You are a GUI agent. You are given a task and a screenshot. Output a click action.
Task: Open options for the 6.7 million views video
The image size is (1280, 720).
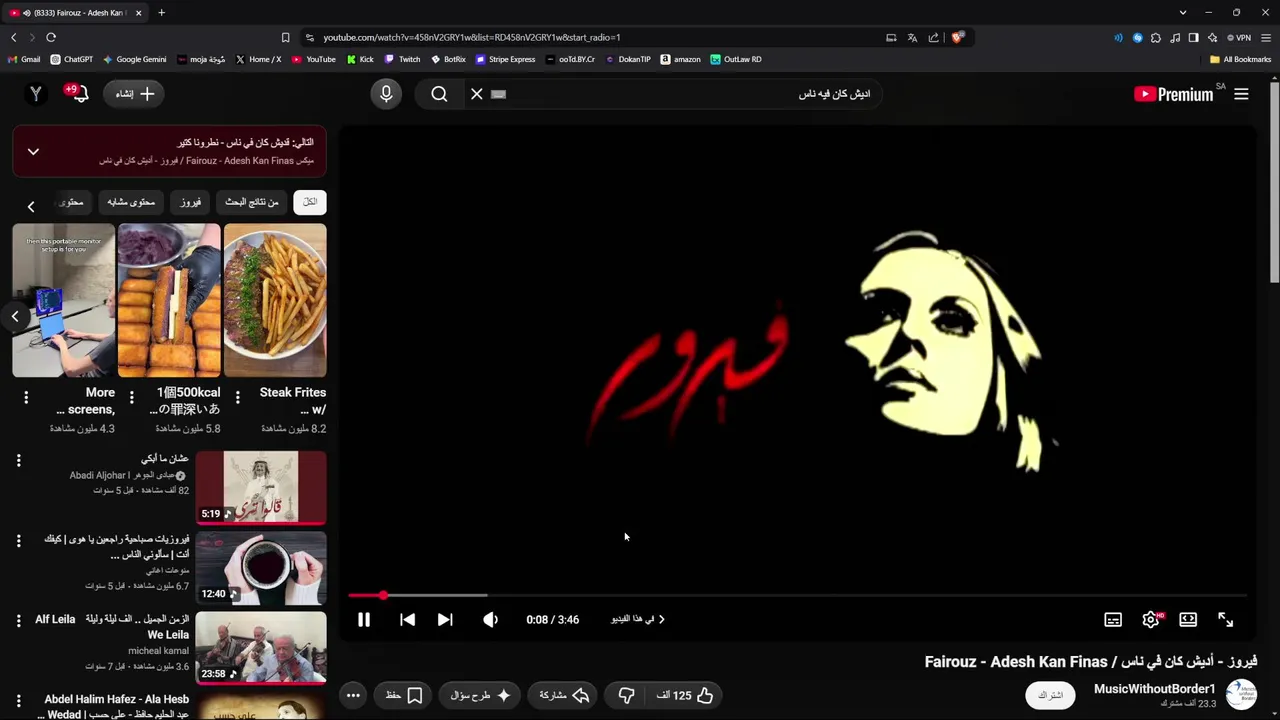point(18,540)
